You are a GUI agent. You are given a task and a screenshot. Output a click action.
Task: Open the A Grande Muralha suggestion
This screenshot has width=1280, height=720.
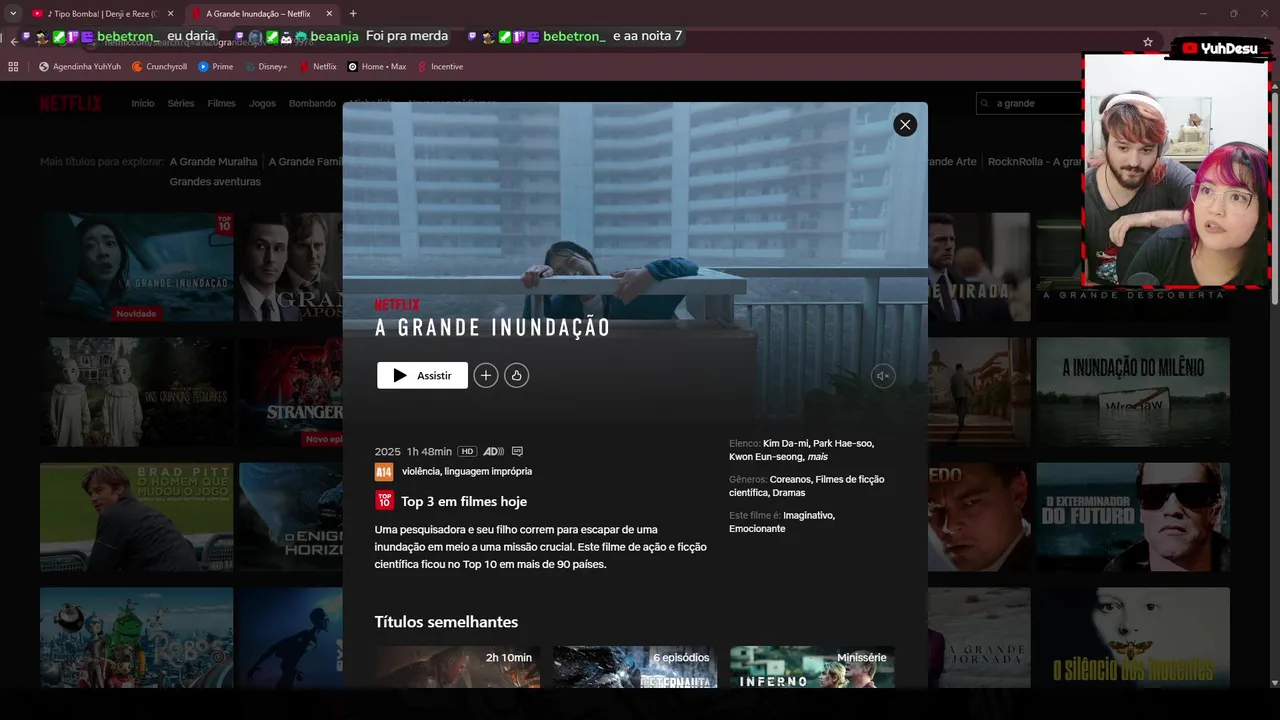coord(213,161)
